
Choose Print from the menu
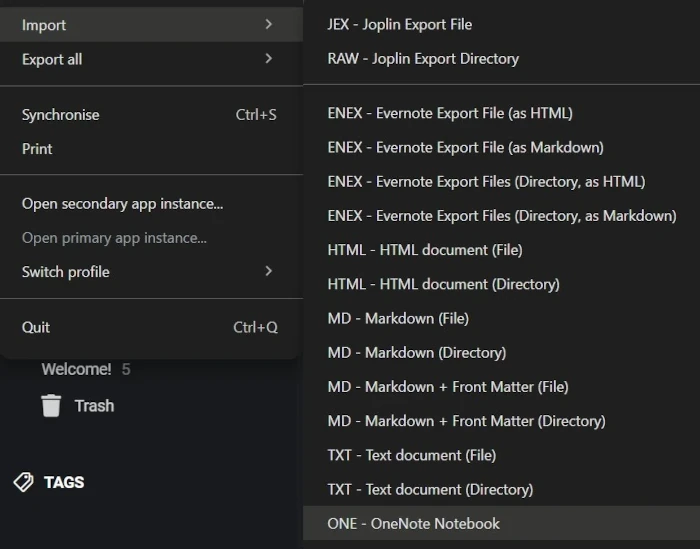point(151,149)
